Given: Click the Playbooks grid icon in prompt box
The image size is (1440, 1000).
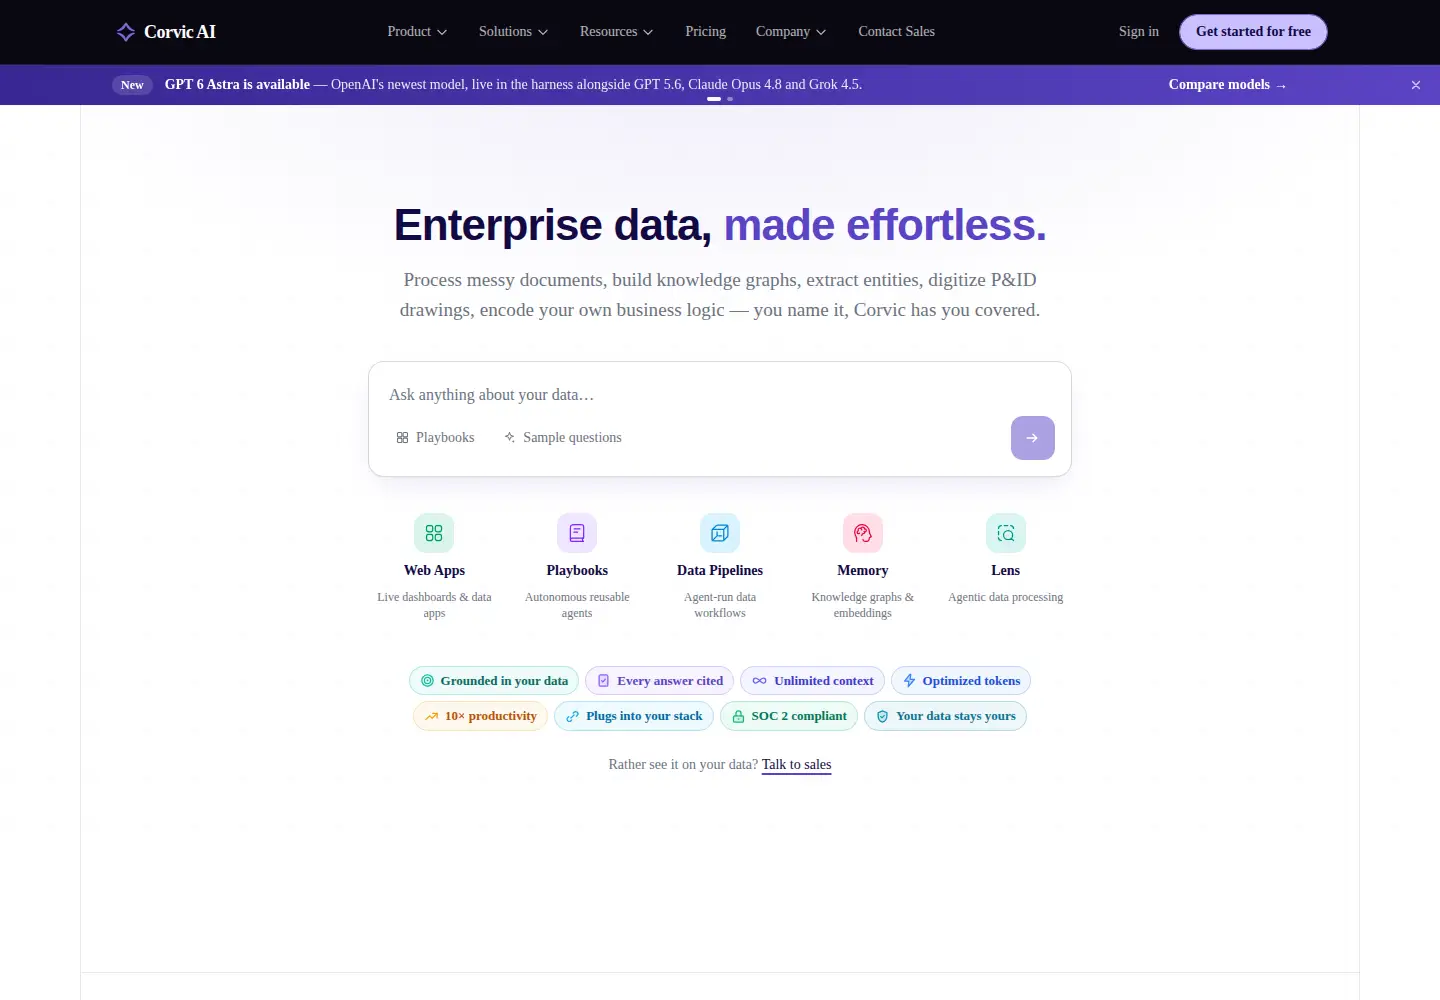Looking at the screenshot, I should (402, 438).
